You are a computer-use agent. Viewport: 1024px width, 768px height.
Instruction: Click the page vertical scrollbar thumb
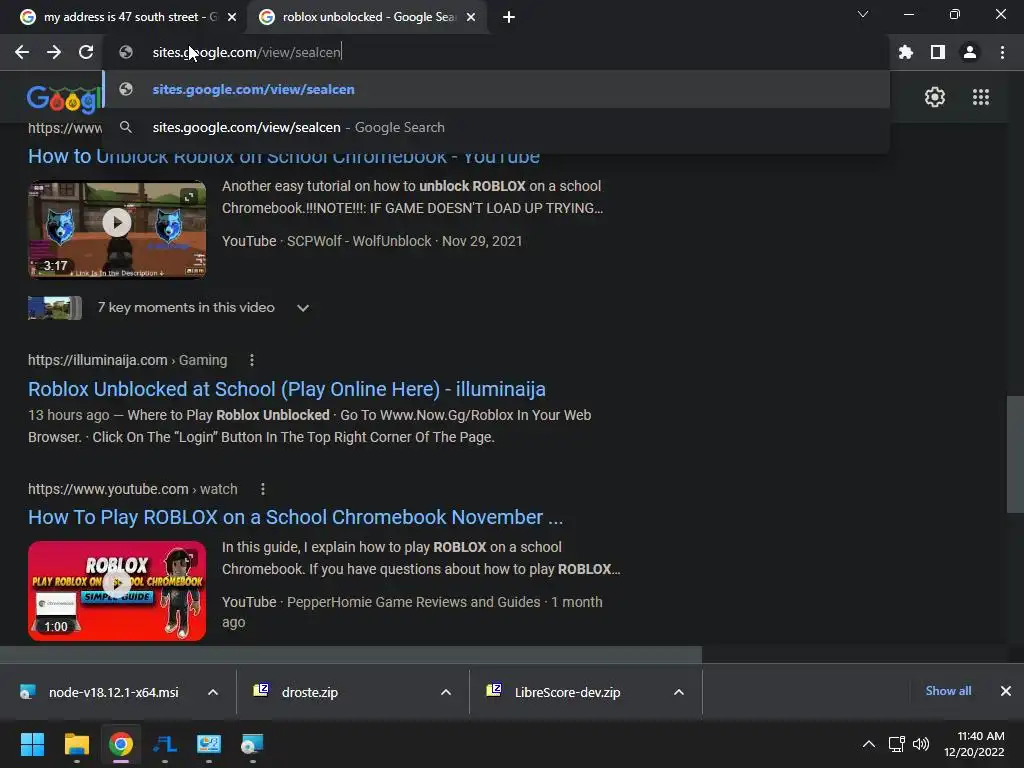tap(1015, 455)
